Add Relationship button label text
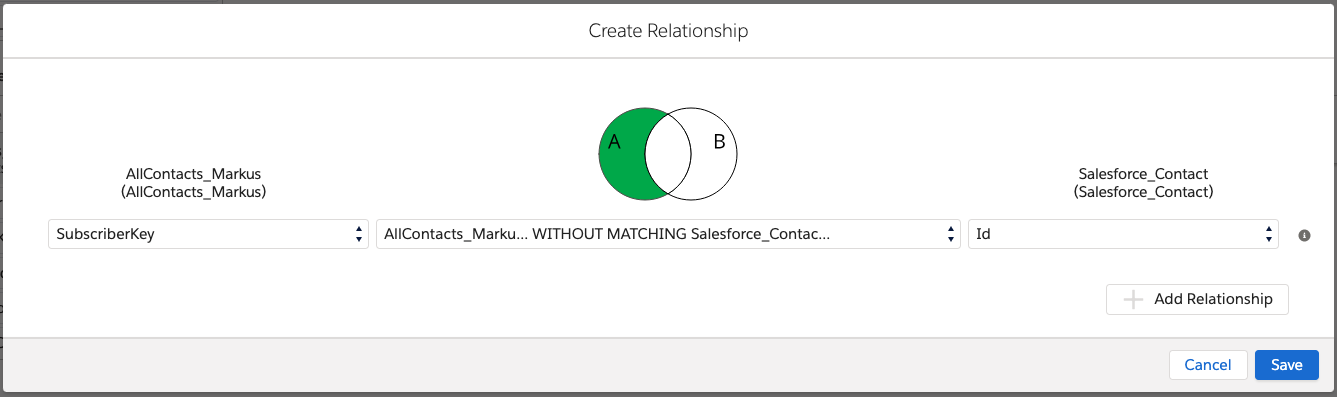The width and height of the screenshot is (1337, 397). click(x=1213, y=299)
